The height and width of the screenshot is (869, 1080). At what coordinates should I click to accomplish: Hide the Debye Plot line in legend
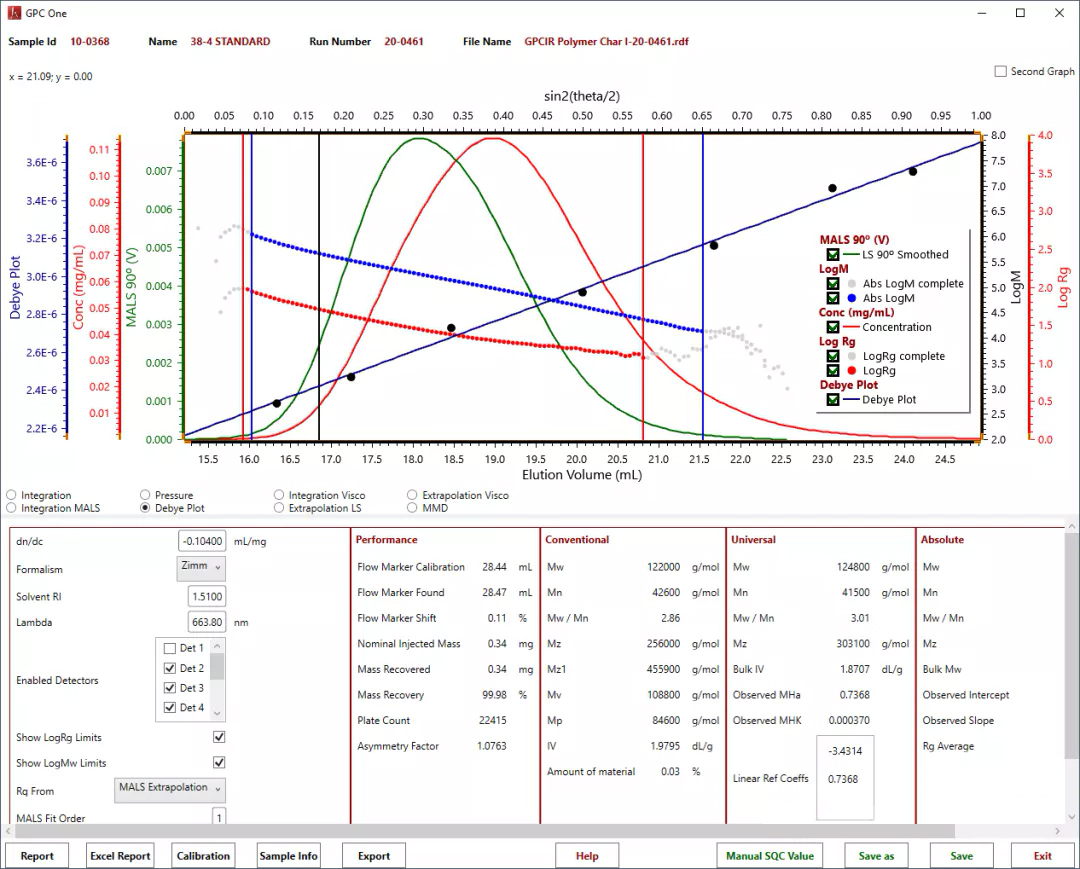point(833,399)
